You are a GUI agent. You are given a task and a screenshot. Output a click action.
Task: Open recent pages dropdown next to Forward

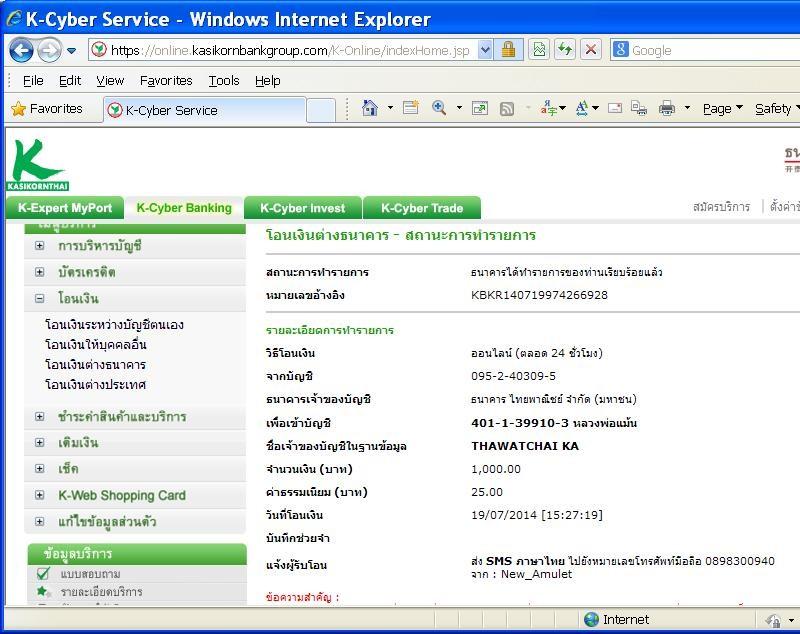click(x=72, y=51)
